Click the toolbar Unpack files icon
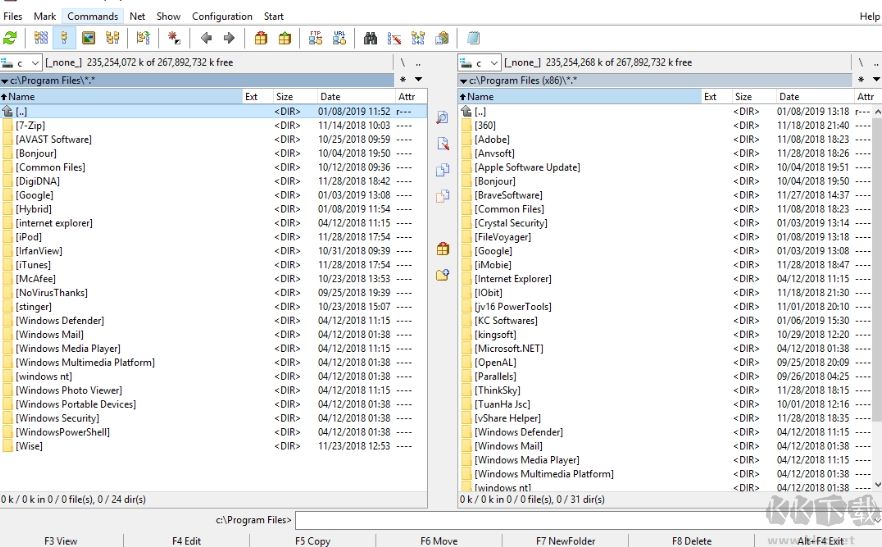The image size is (882, 547). 285,38
